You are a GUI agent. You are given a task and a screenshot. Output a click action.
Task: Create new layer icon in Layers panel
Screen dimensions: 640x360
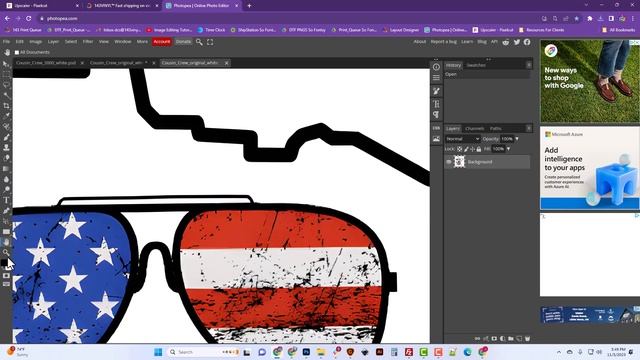[x=519, y=338]
